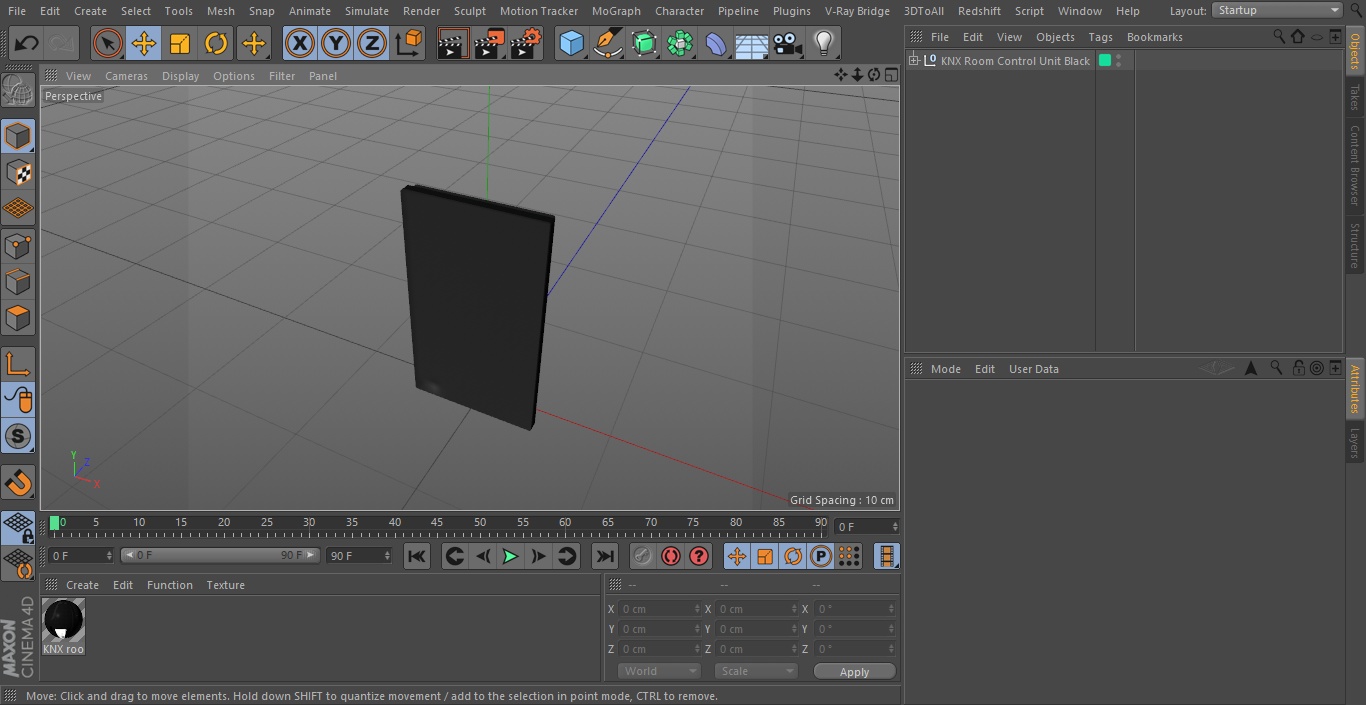Image resolution: width=1366 pixels, height=705 pixels.
Task: Open Edit Render Settings
Action: [526, 43]
